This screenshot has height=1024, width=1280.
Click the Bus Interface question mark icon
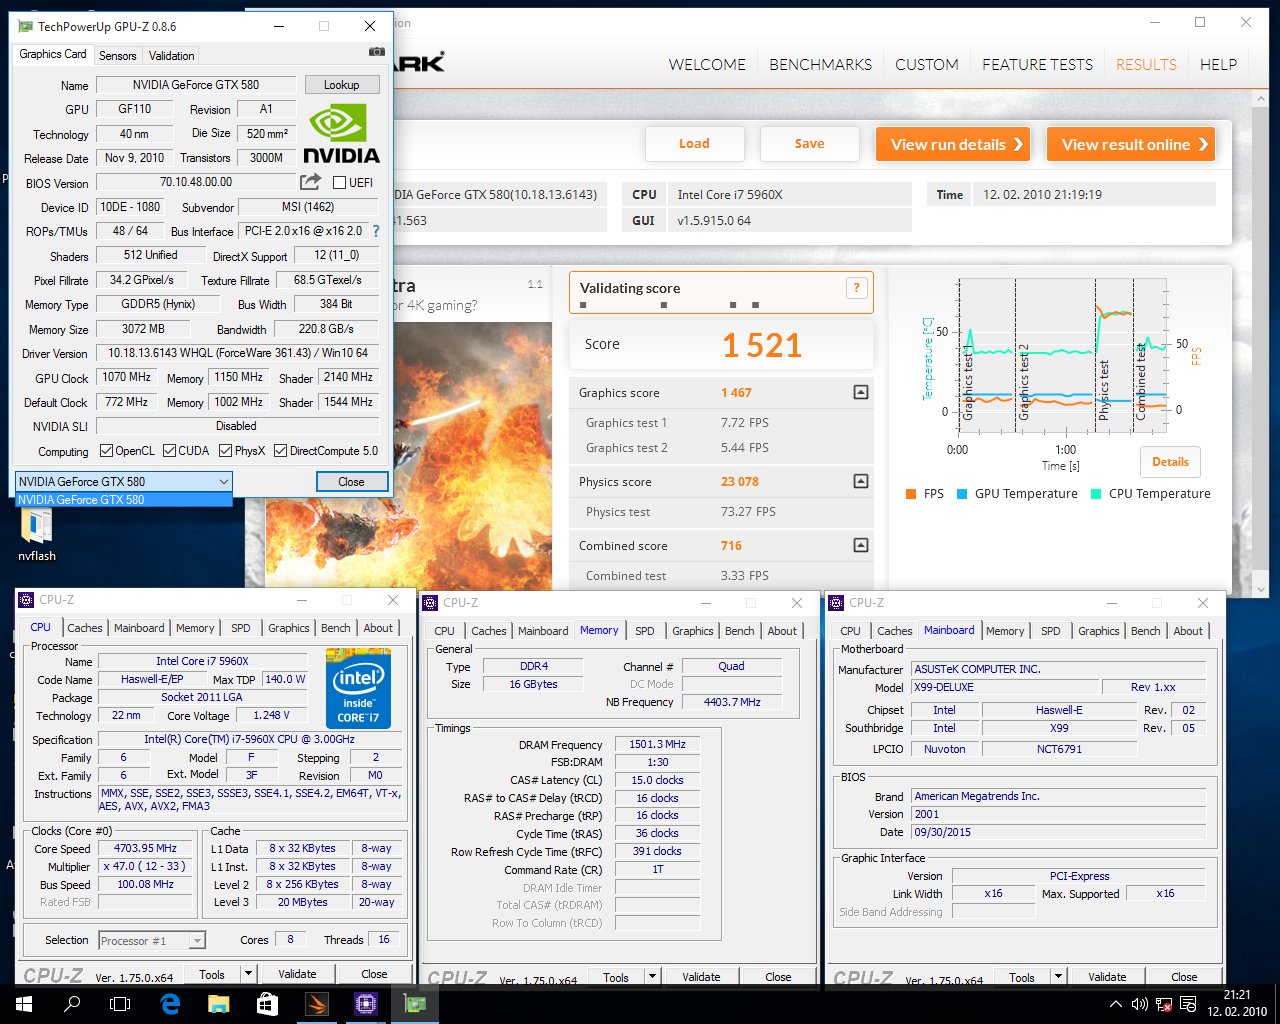click(376, 231)
